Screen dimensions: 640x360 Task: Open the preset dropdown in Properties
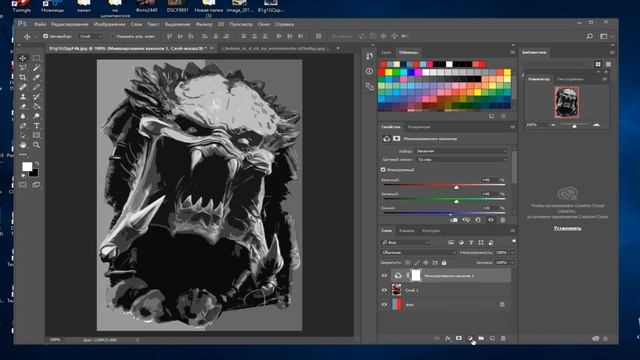(x=461, y=151)
